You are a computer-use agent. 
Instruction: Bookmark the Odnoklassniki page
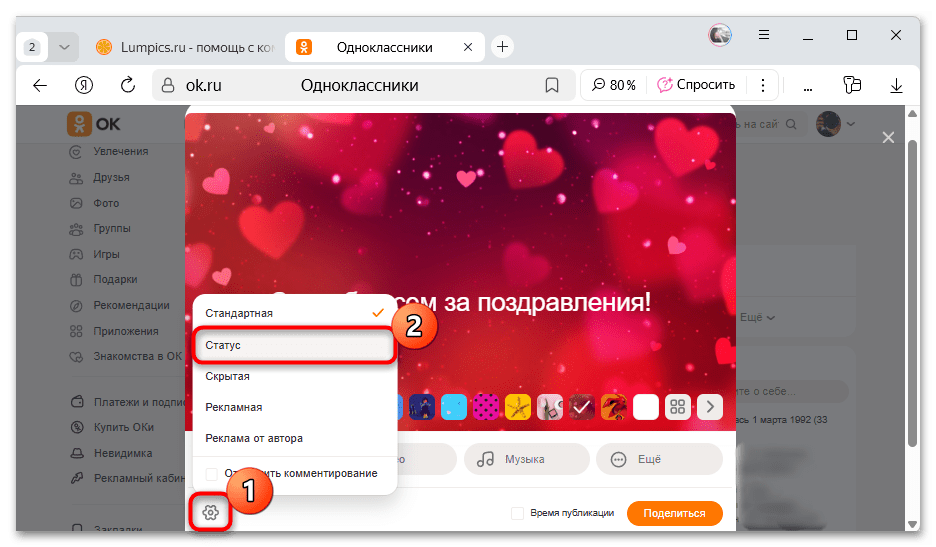point(552,85)
